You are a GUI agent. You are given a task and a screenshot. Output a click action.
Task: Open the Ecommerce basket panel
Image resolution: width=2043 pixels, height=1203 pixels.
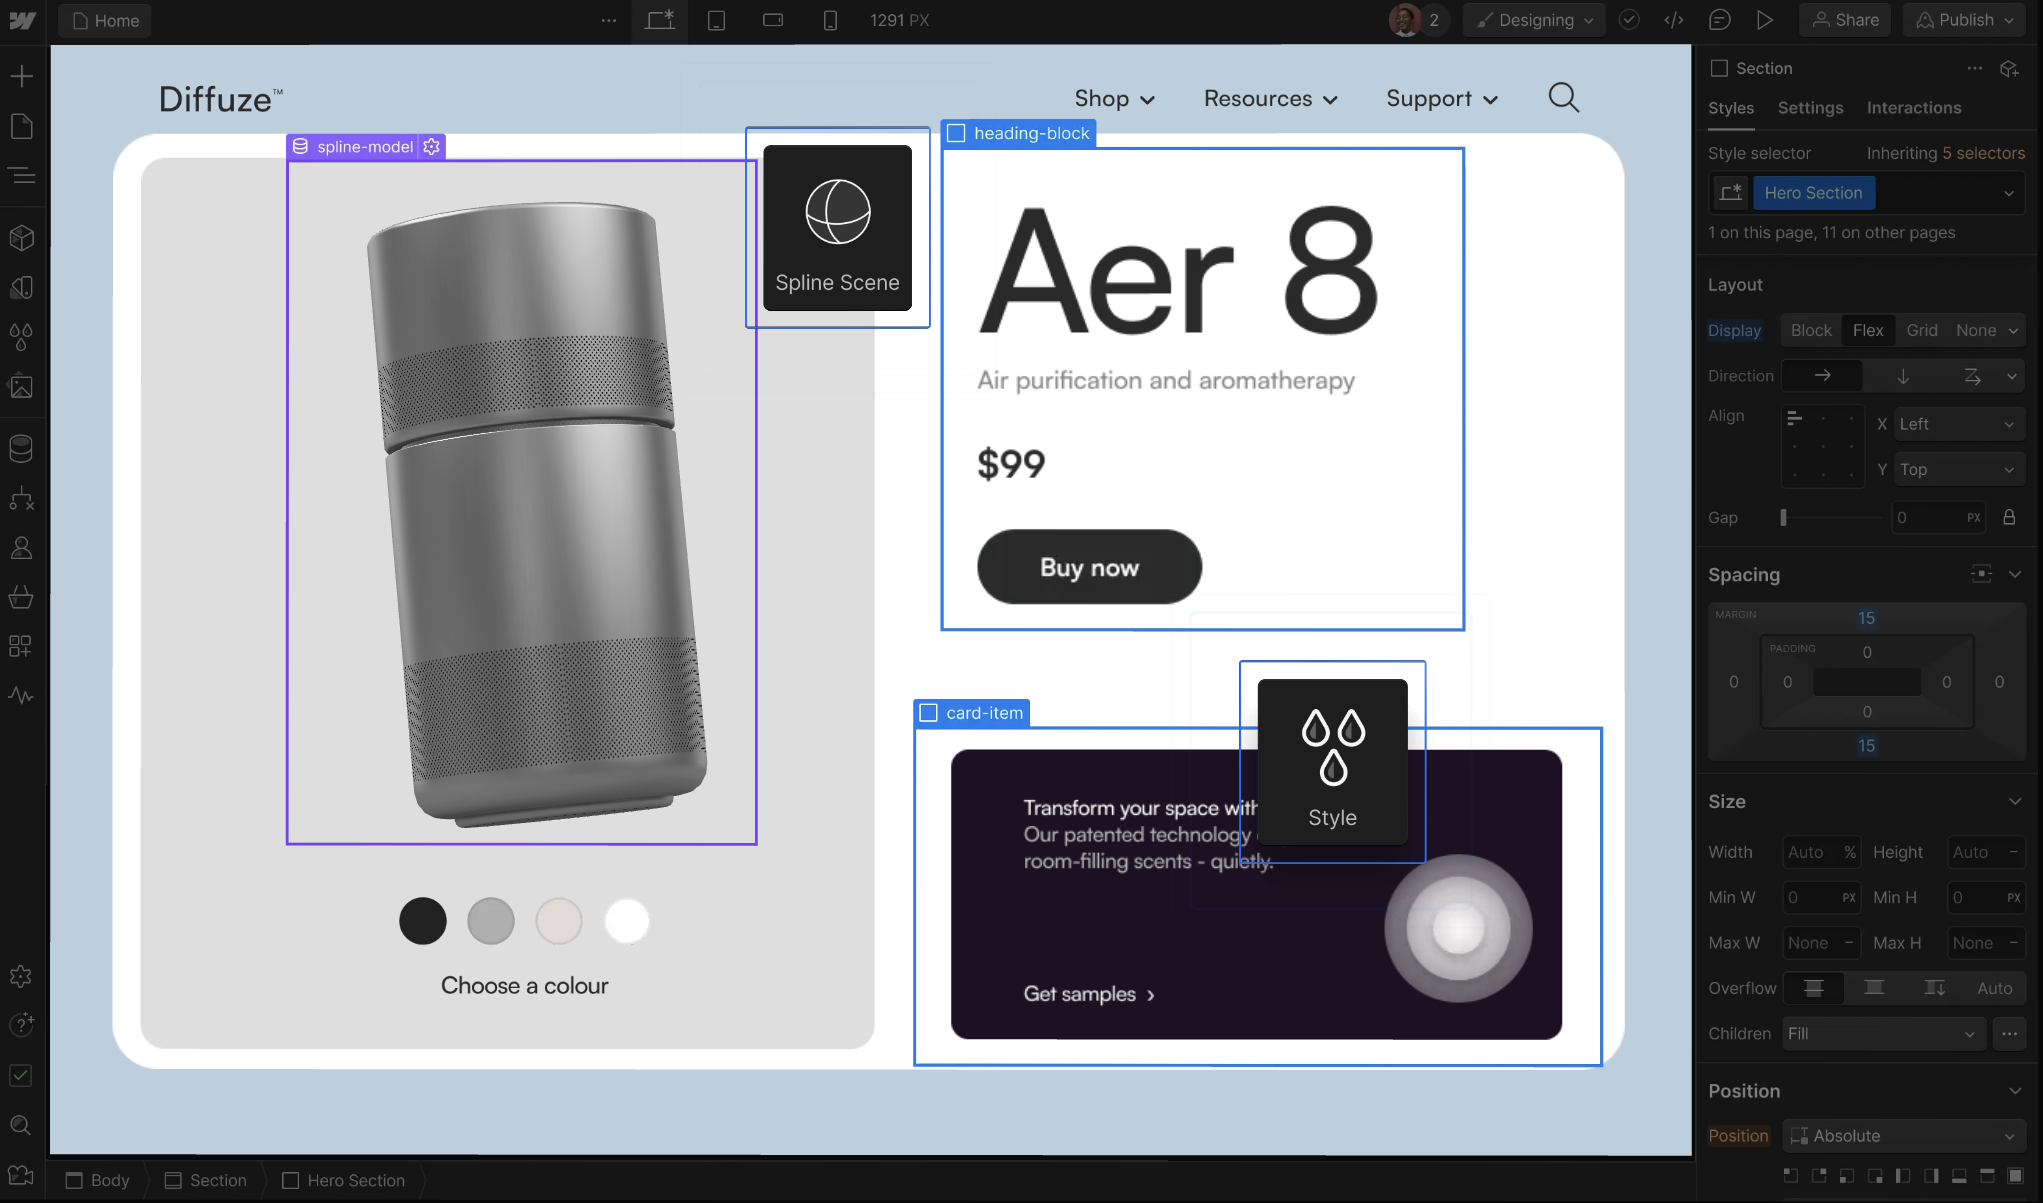pos(22,597)
